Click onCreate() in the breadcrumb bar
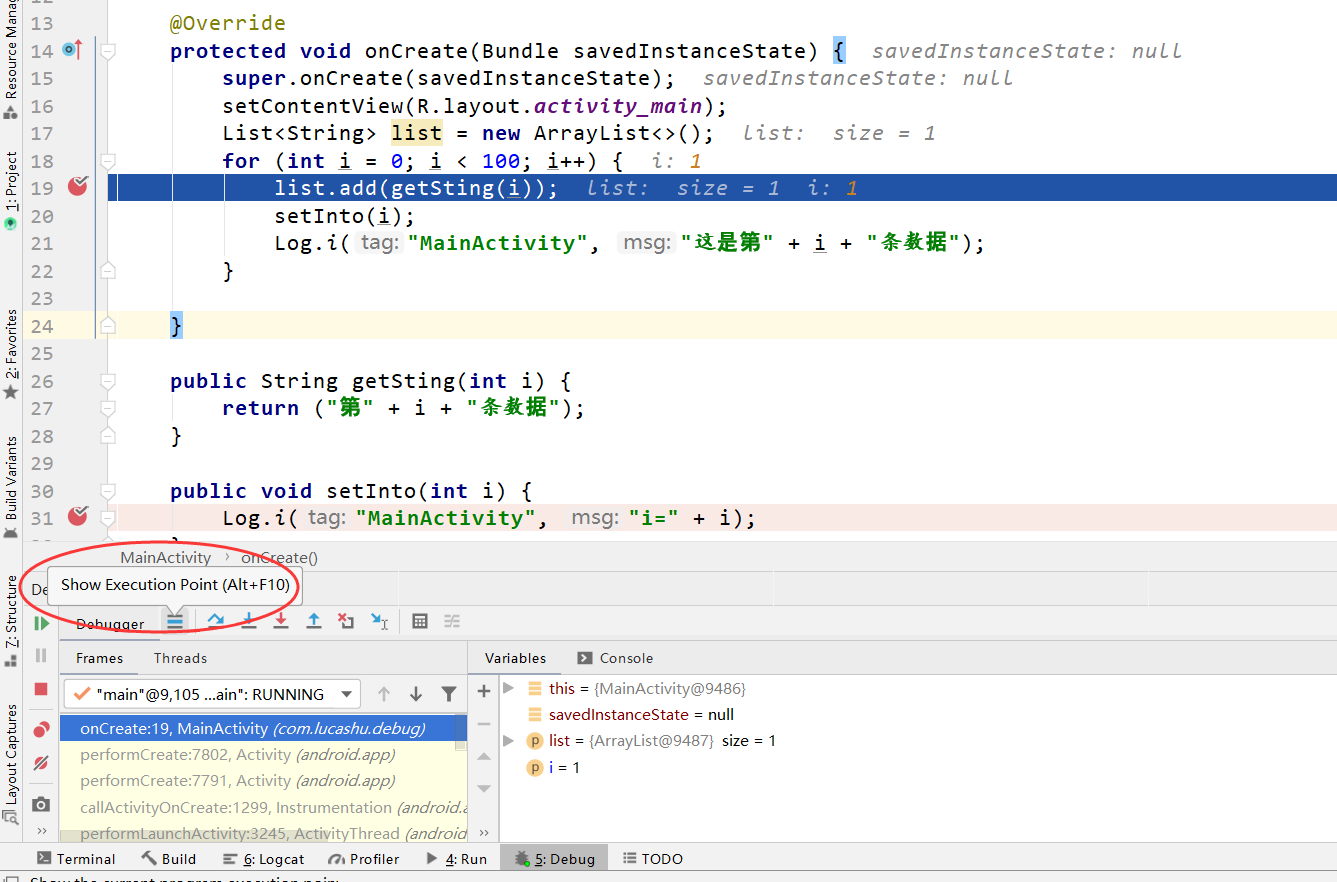 tap(279, 558)
